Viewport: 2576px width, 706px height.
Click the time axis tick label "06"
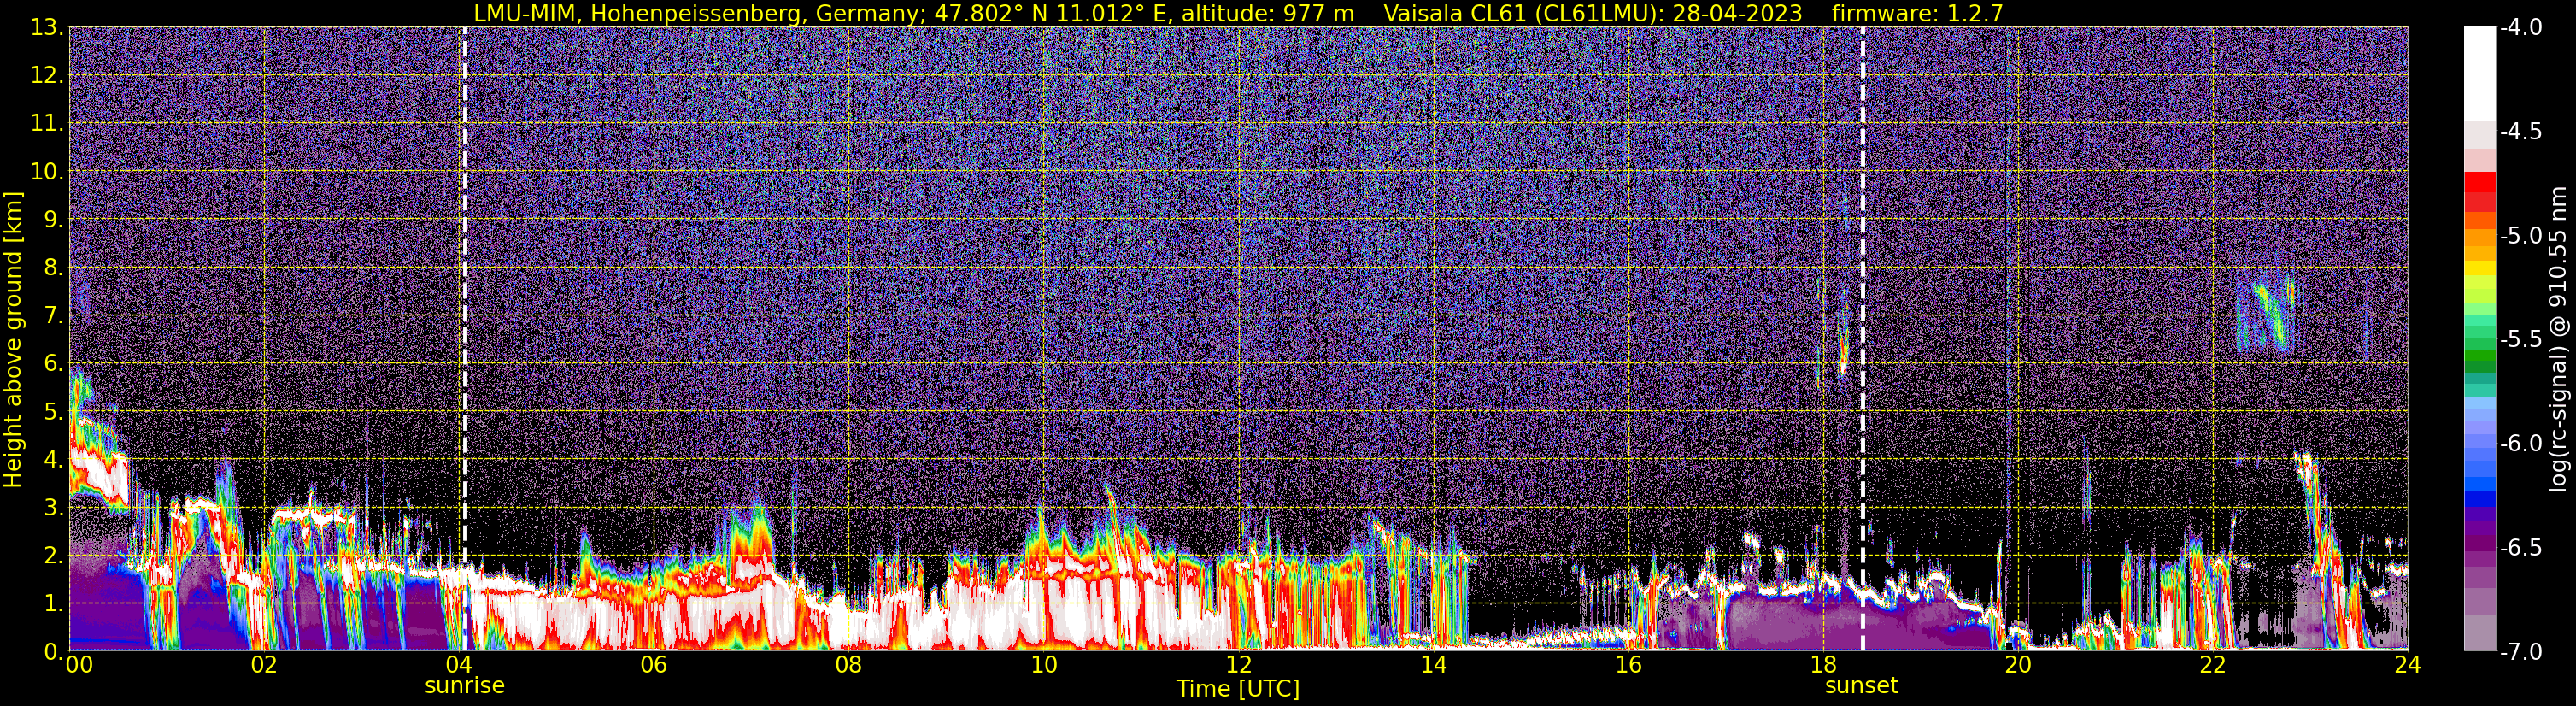(x=654, y=664)
